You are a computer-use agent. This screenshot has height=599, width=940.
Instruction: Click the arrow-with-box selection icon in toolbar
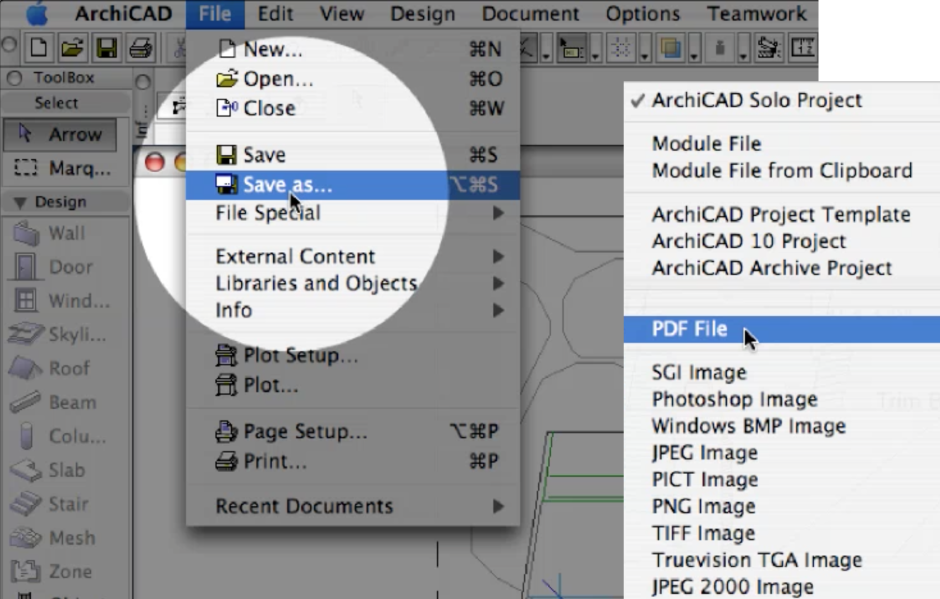(571, 47)
